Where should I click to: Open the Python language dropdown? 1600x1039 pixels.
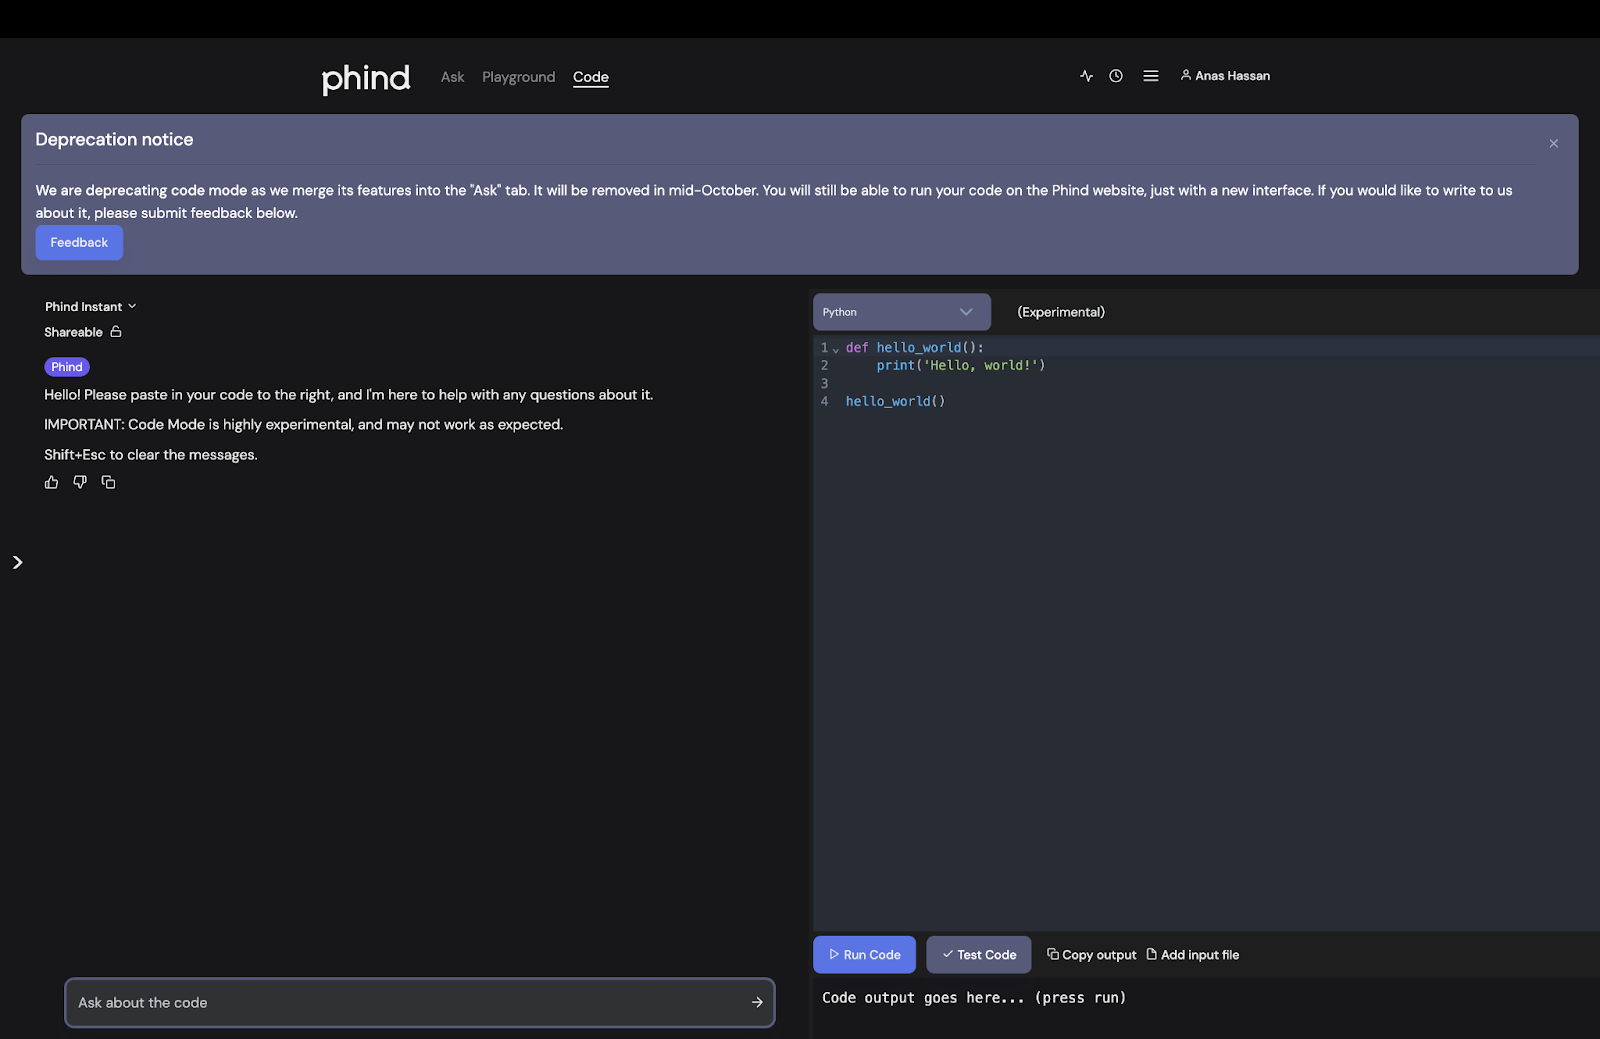901,312
